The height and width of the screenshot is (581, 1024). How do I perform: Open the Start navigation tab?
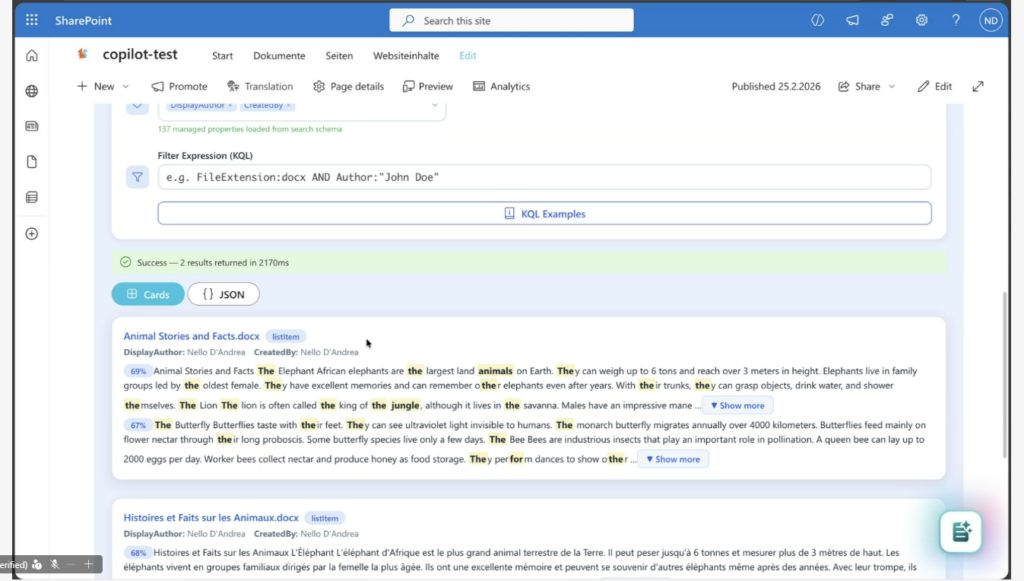pos(222,55)
